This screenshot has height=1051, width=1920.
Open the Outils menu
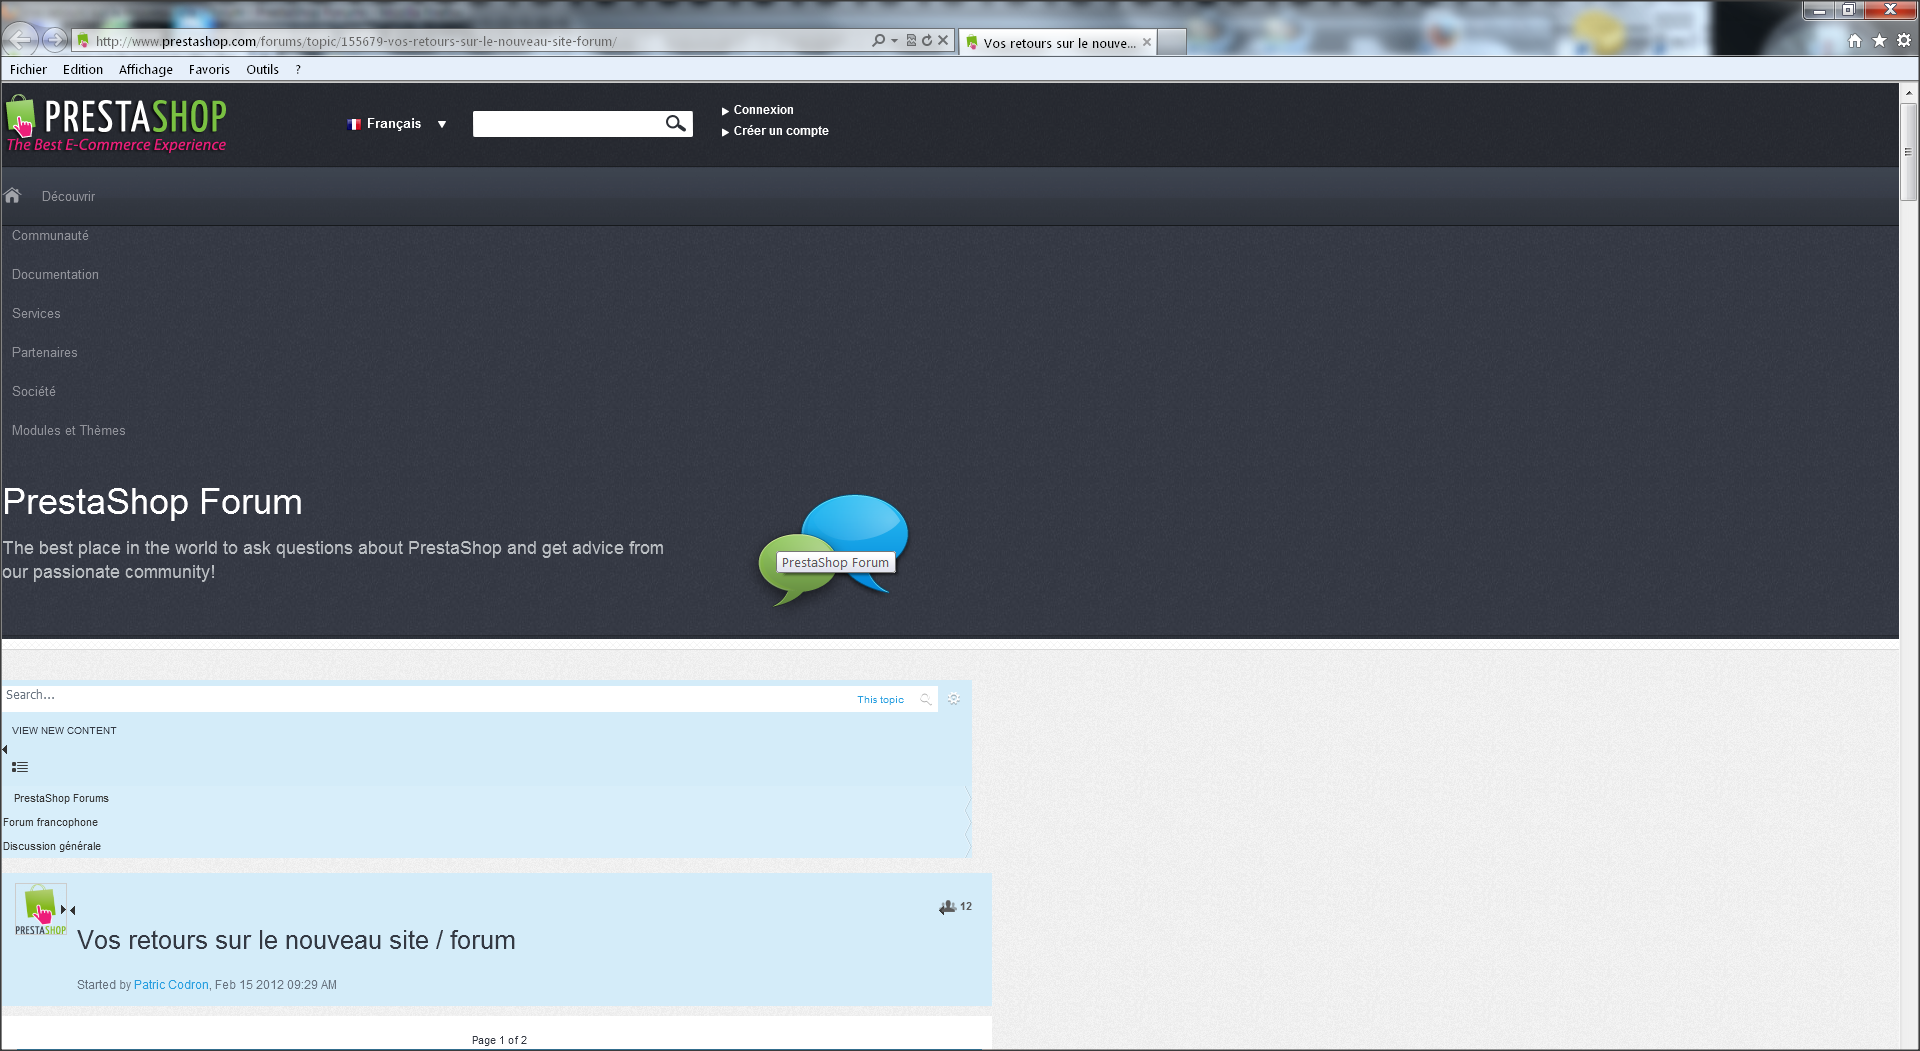[262, 70]
